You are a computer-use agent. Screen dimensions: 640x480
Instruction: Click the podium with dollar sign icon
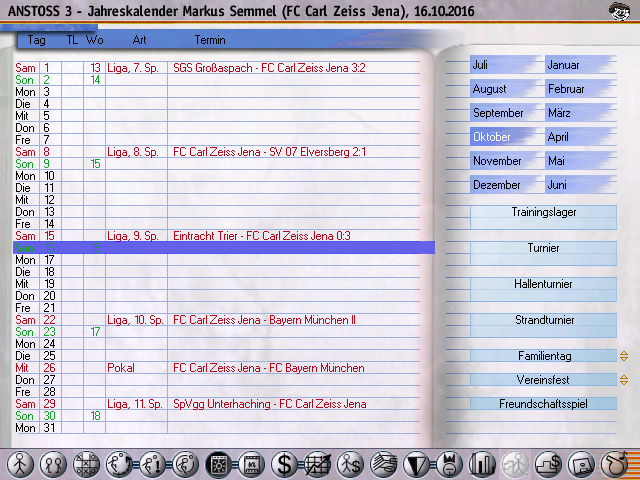(x=548, y=464)
